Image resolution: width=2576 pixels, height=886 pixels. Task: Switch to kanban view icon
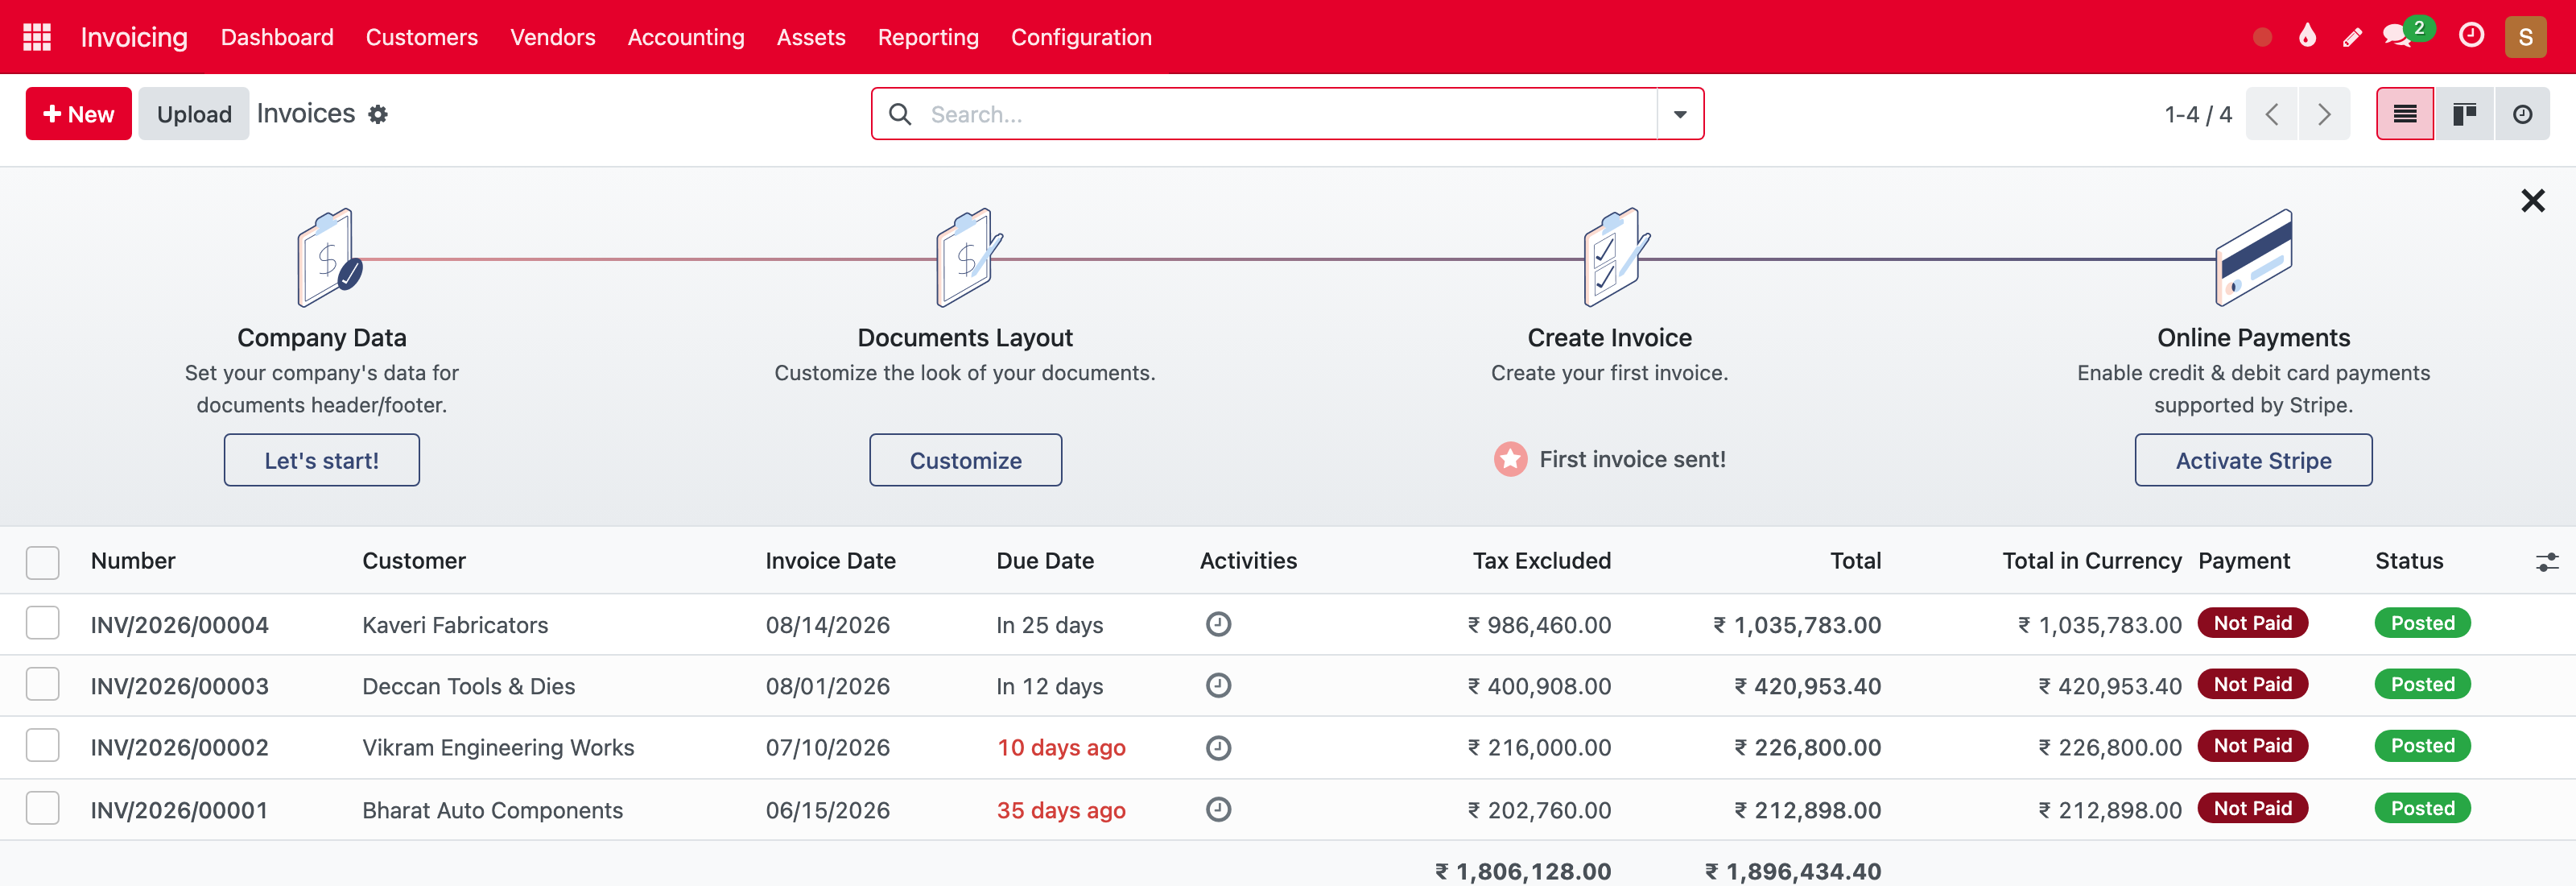click(2464, 114)
